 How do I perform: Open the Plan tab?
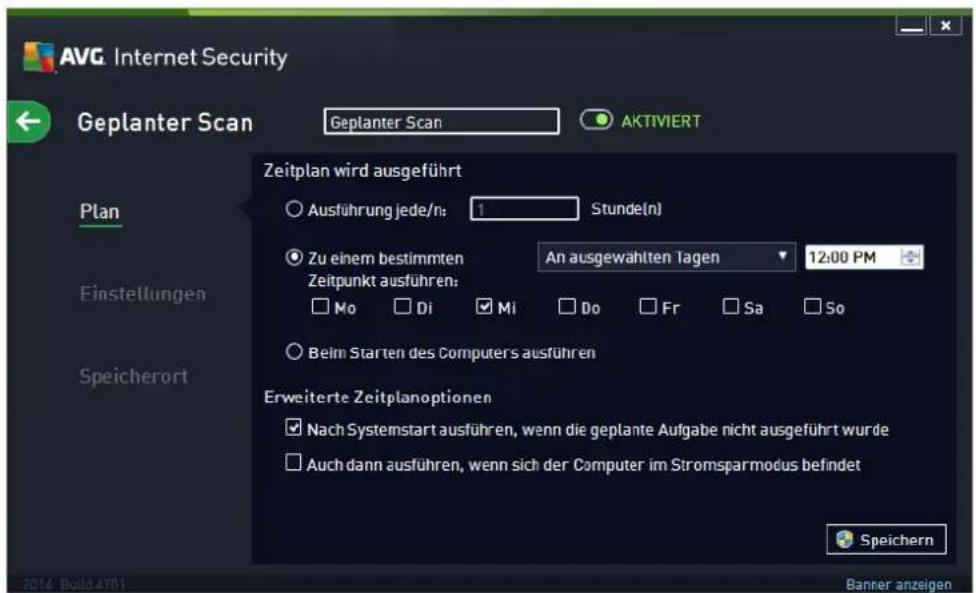click(100, 212)
